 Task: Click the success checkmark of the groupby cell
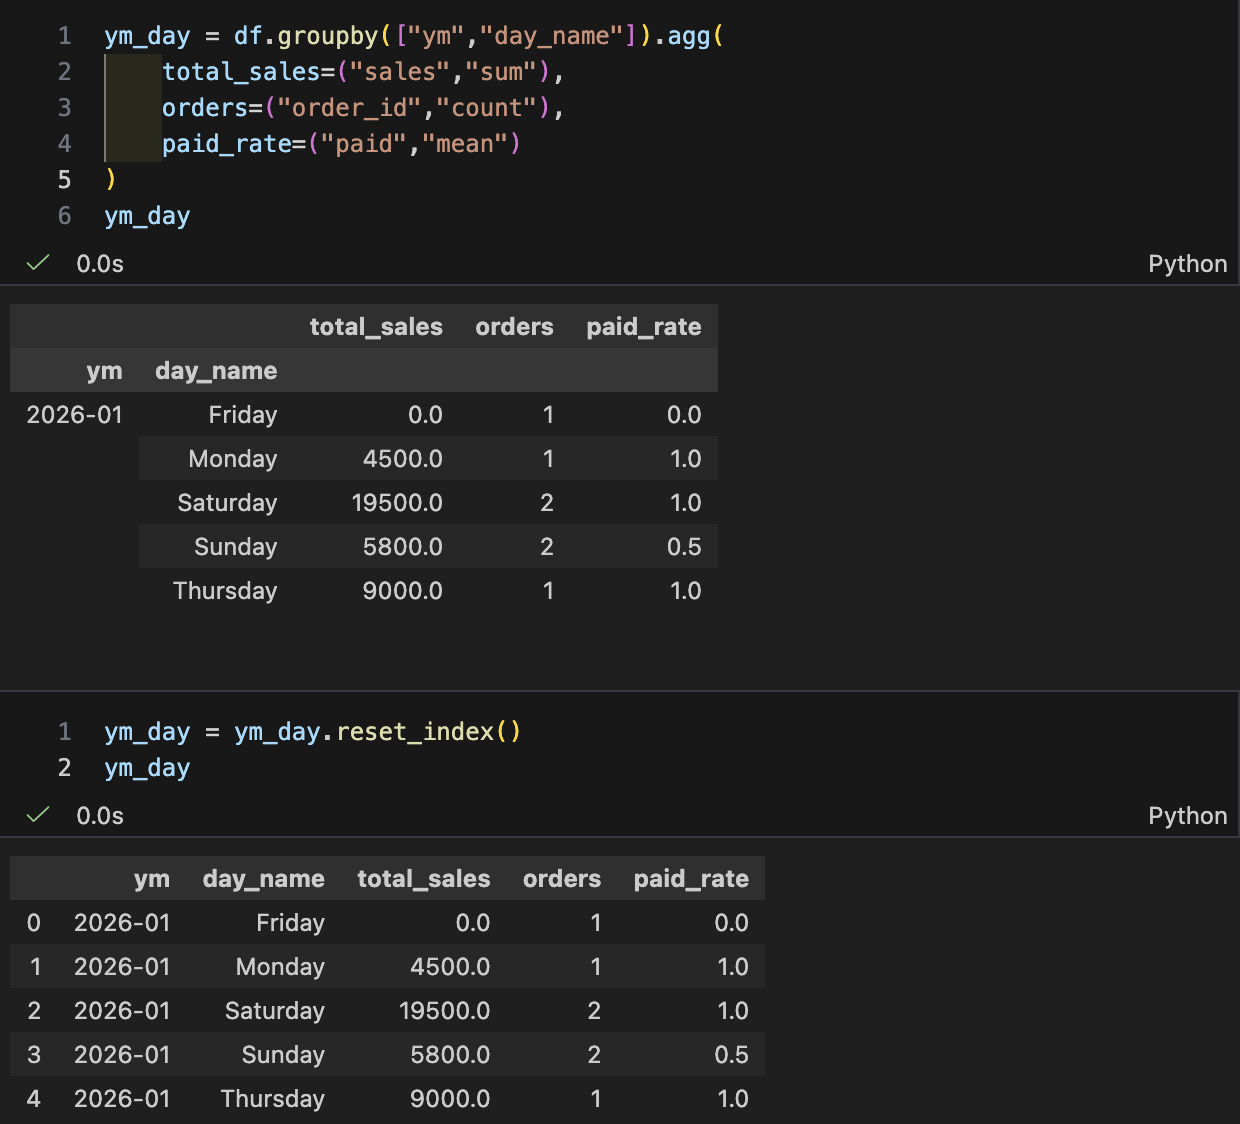(38, 263)
